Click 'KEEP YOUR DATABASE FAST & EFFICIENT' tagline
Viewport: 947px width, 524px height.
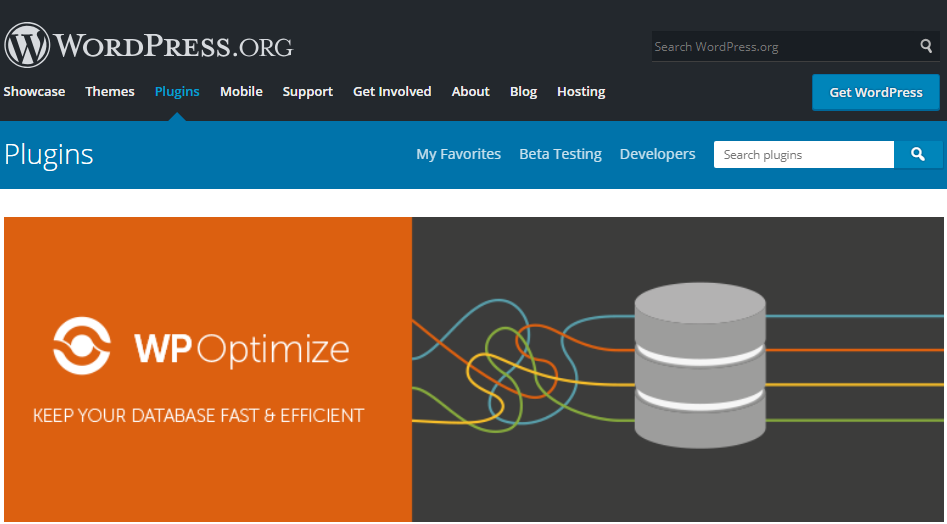tap(199, 416)
